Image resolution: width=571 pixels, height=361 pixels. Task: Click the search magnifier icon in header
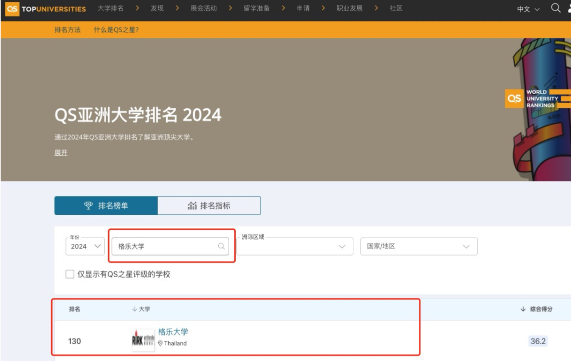point(555,8)
